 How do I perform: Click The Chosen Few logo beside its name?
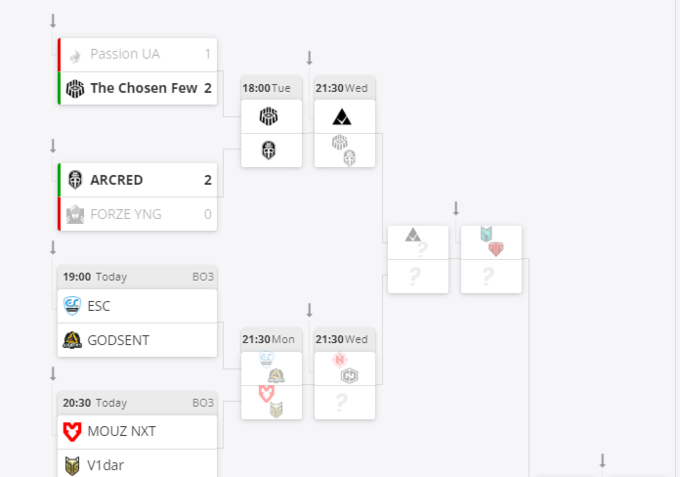pos(75,88)
